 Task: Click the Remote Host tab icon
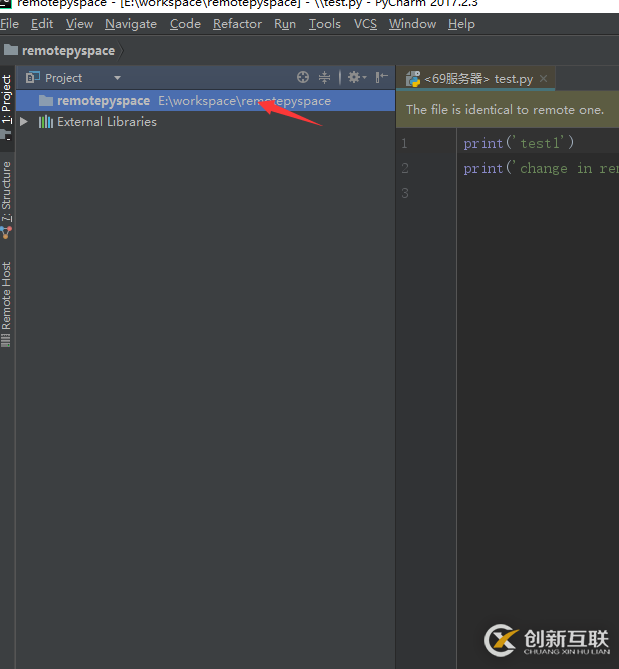[6, 340]
